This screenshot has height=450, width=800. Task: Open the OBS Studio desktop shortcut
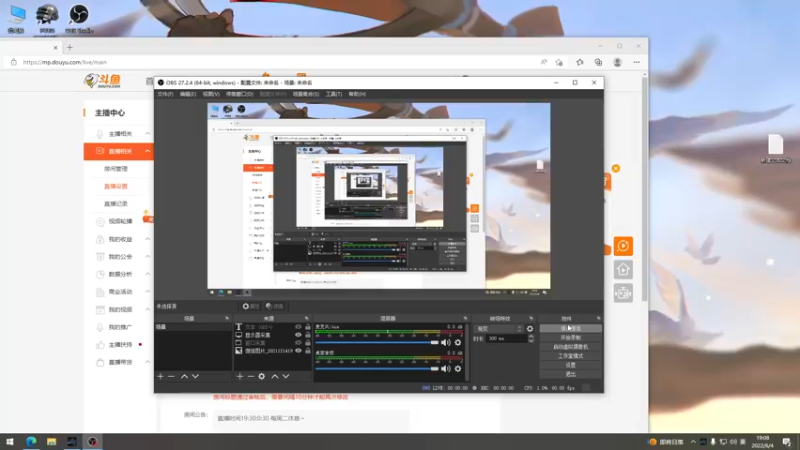pyautogui.click(x=79, y=18)
